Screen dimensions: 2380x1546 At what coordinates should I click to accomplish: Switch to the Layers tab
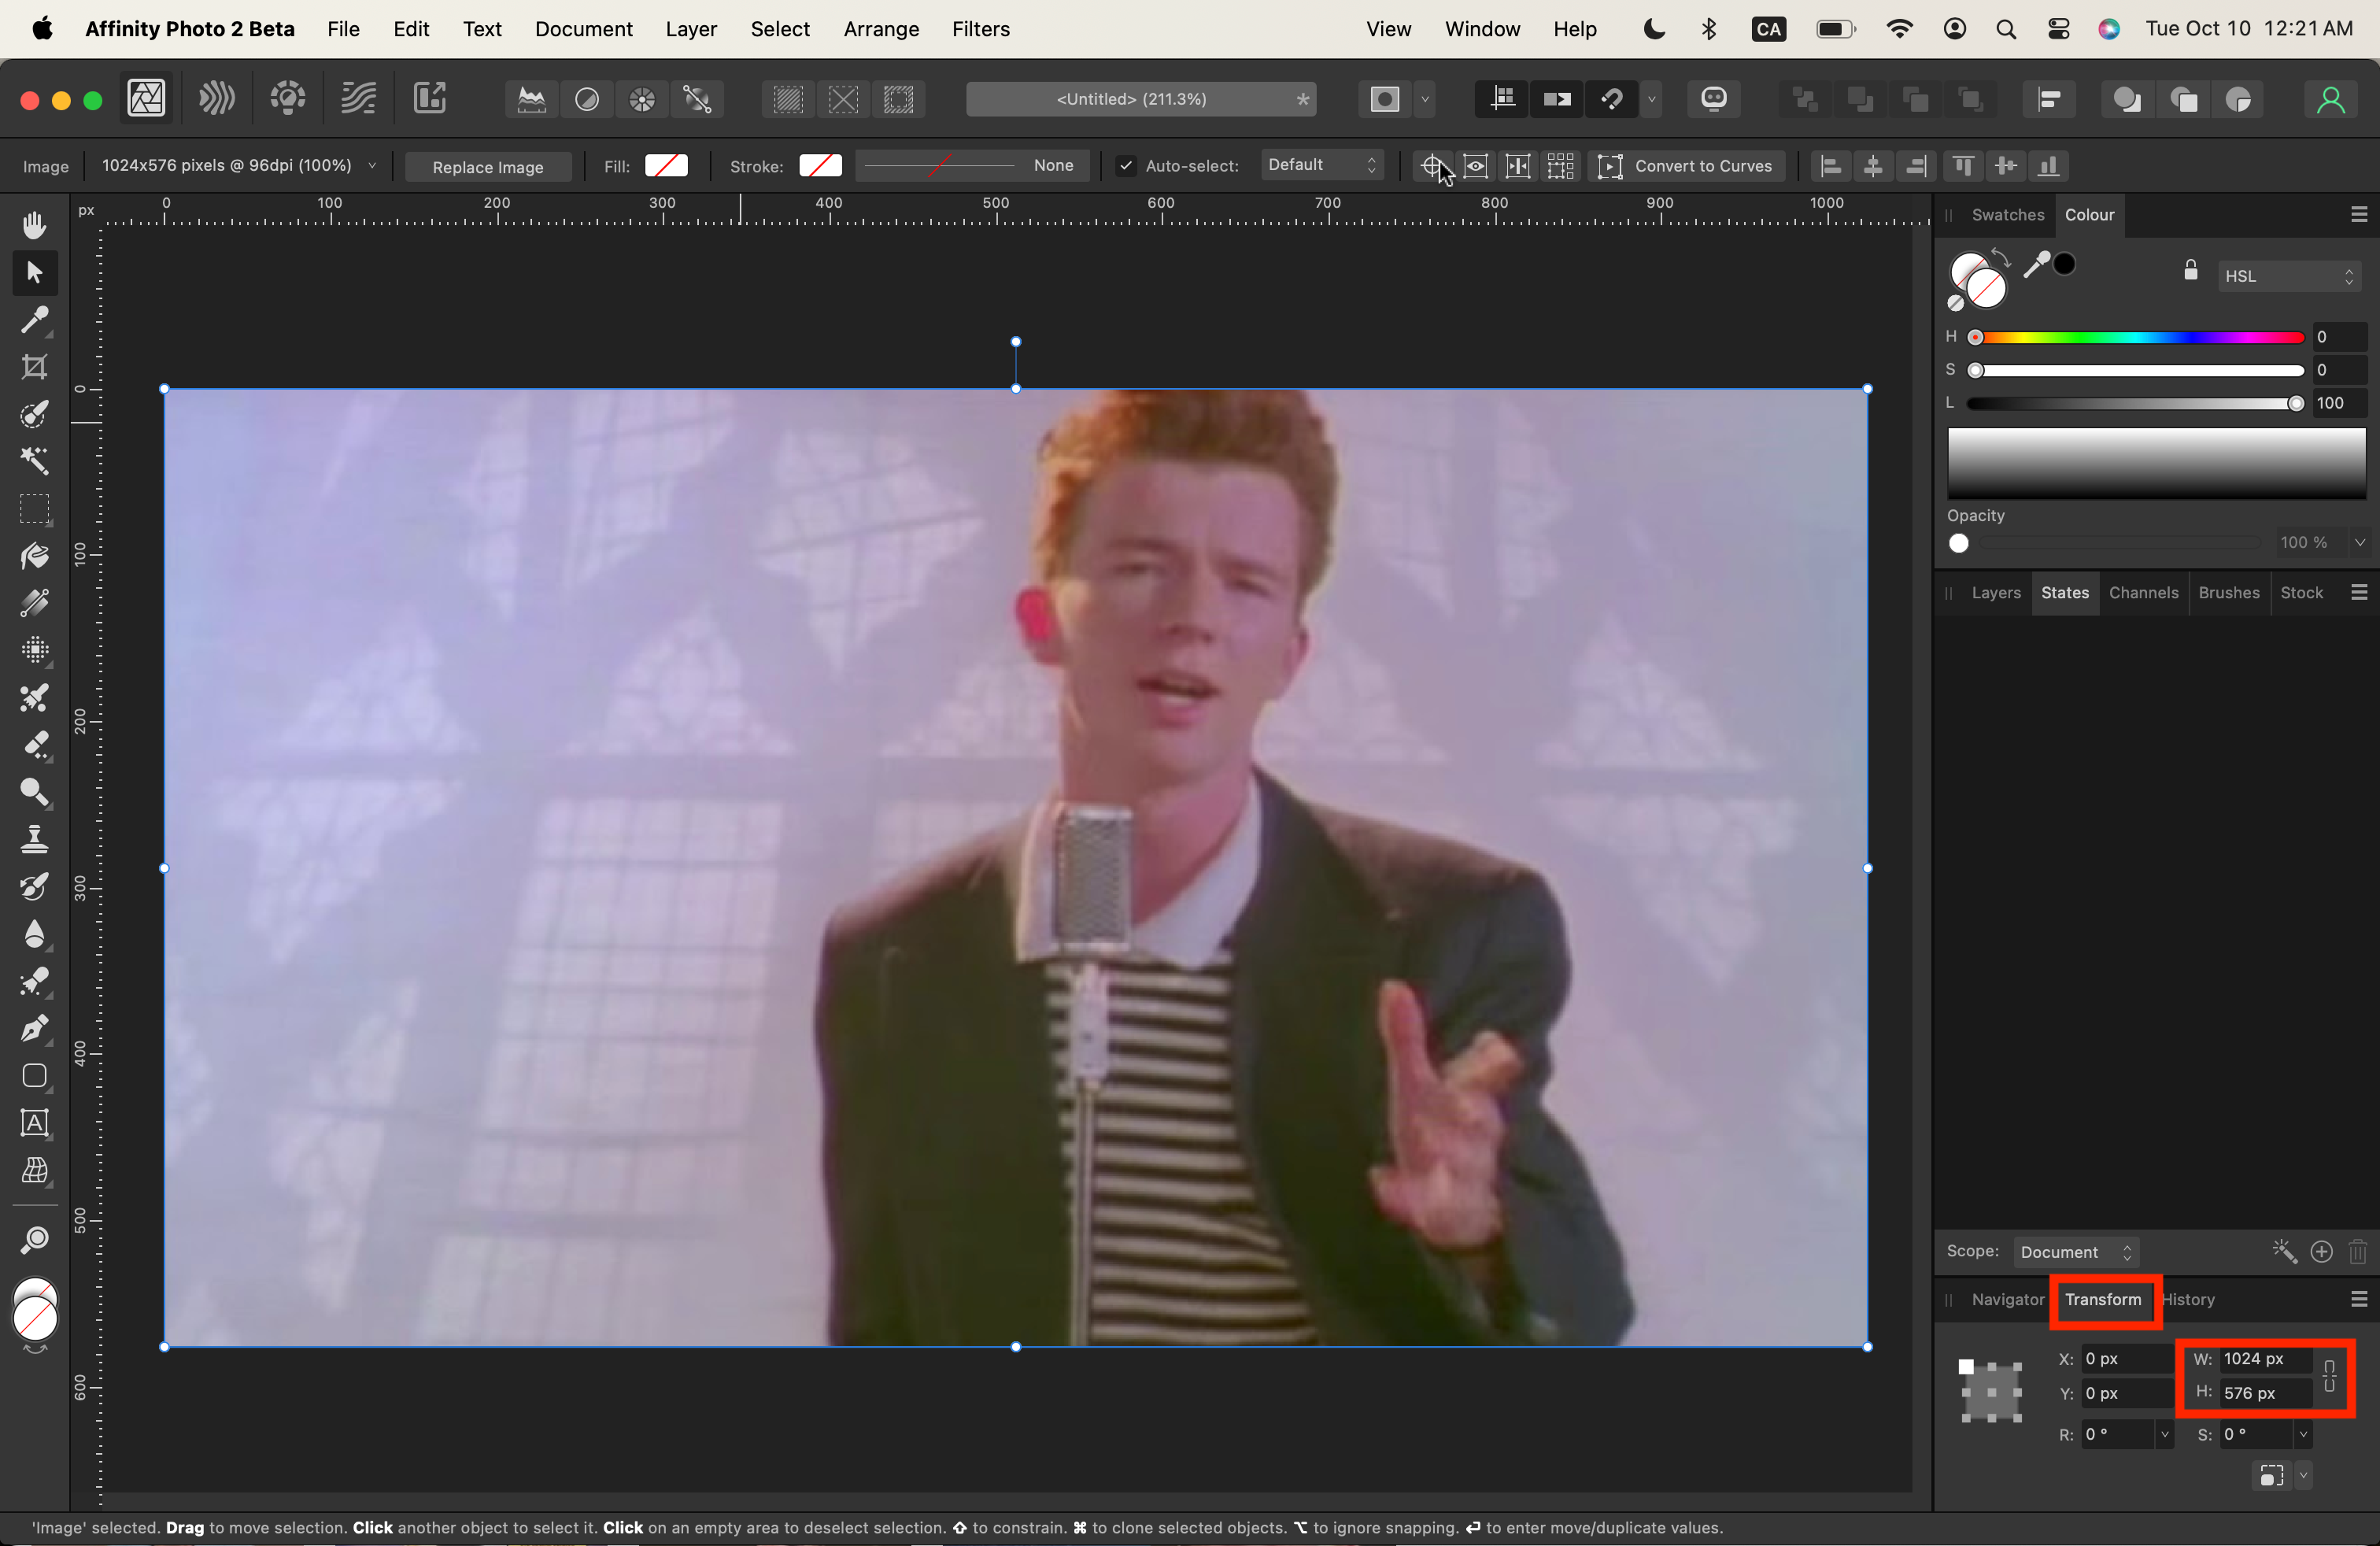click(1996, 593)
